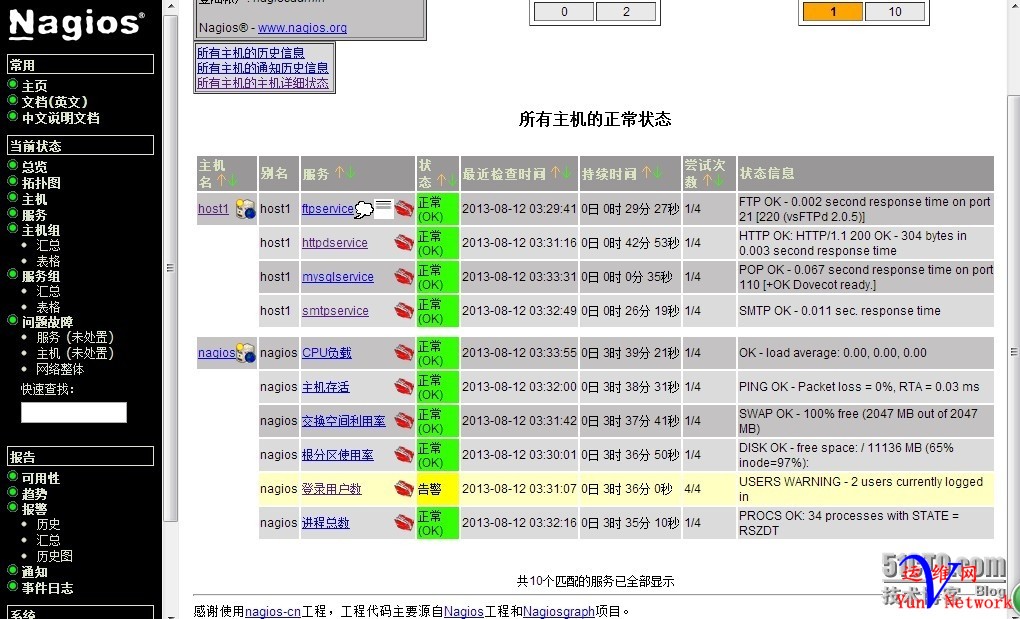
Task: Open 通知 in the sidebar
Action: point(34,572)
